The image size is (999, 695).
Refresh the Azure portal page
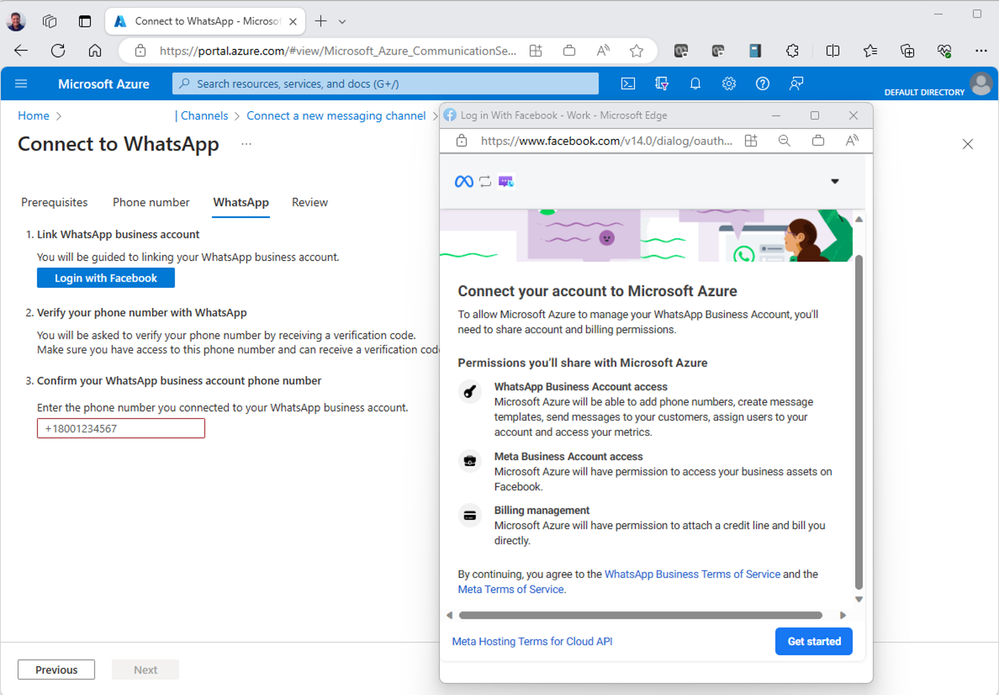click(x=58, y=51)
